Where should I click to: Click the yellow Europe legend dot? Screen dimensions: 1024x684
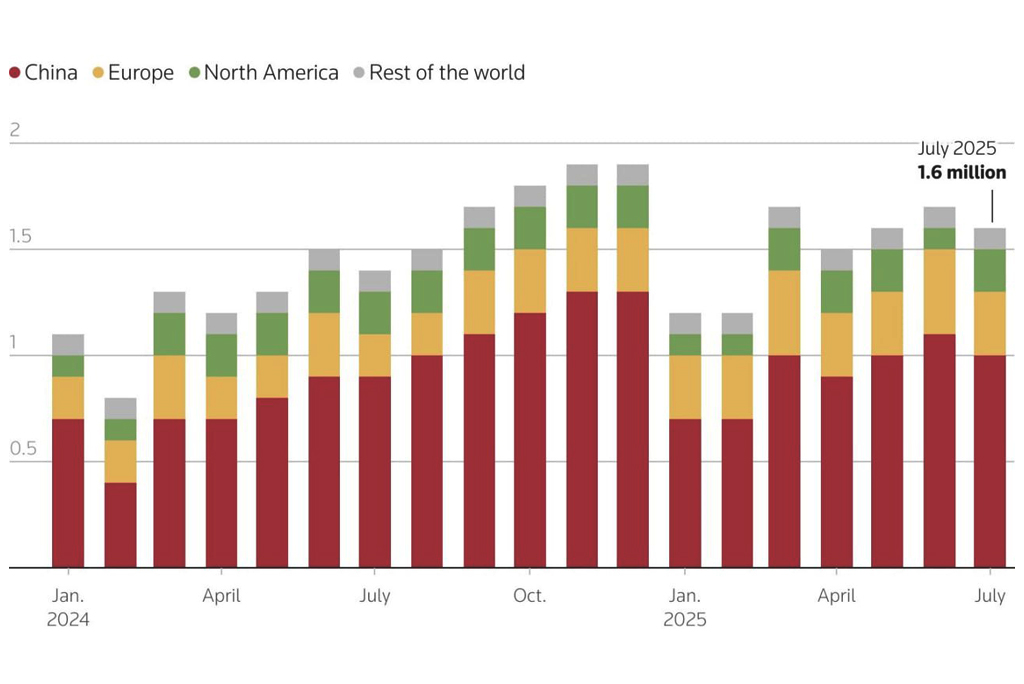click(98, 73)
